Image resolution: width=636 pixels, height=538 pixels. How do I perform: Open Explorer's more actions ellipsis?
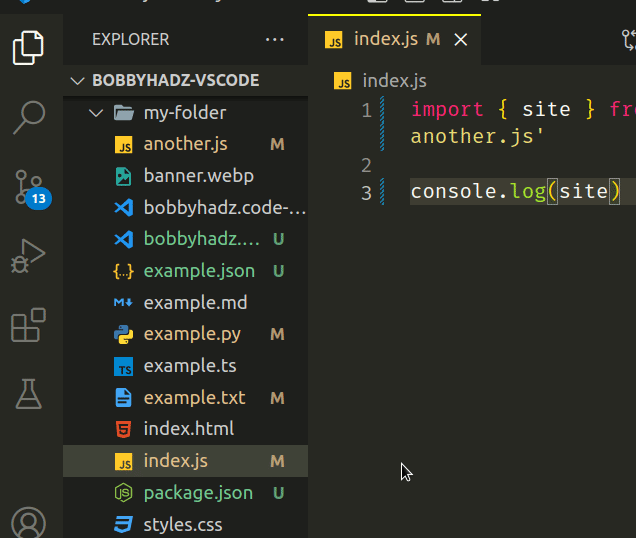[275, 39]
